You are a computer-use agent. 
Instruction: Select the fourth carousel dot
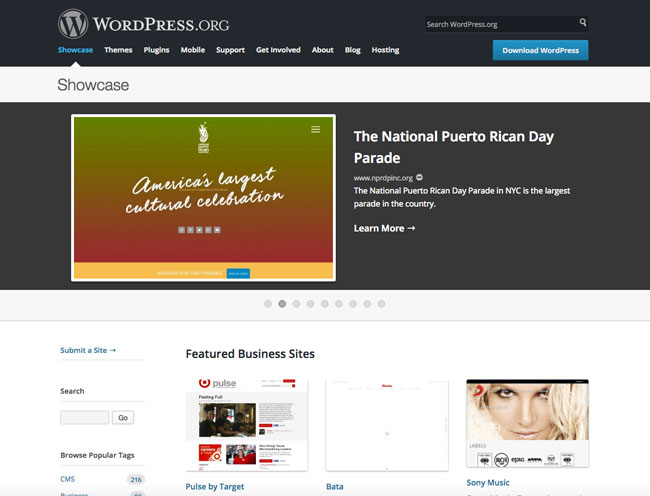(310, 304)
